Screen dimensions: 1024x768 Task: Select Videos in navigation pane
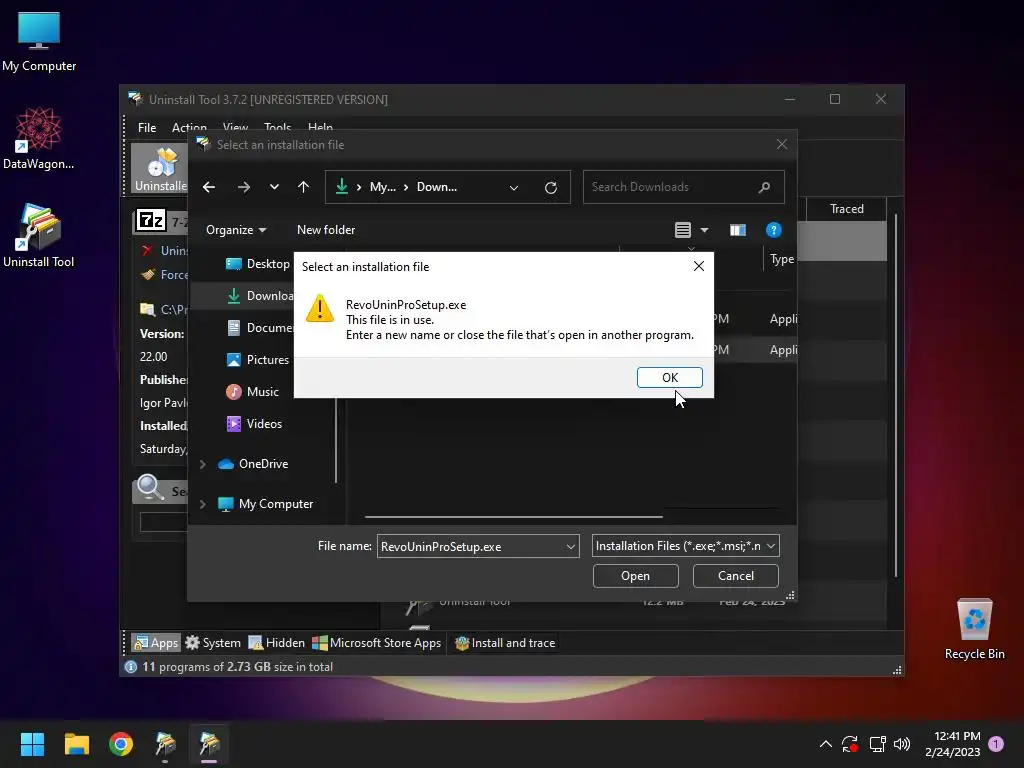[253, 424]
